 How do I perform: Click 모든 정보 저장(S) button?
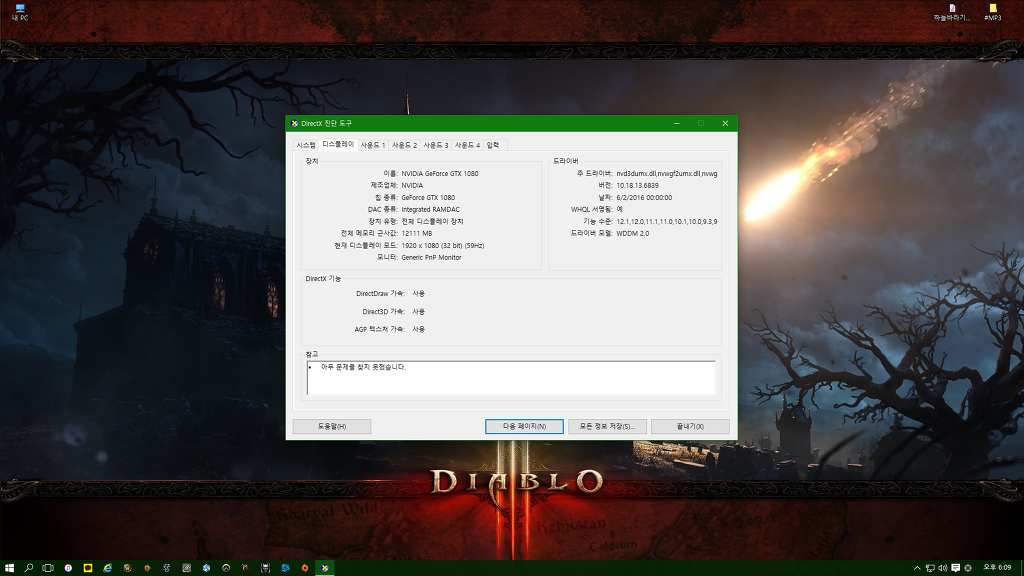tap(607, 426)
